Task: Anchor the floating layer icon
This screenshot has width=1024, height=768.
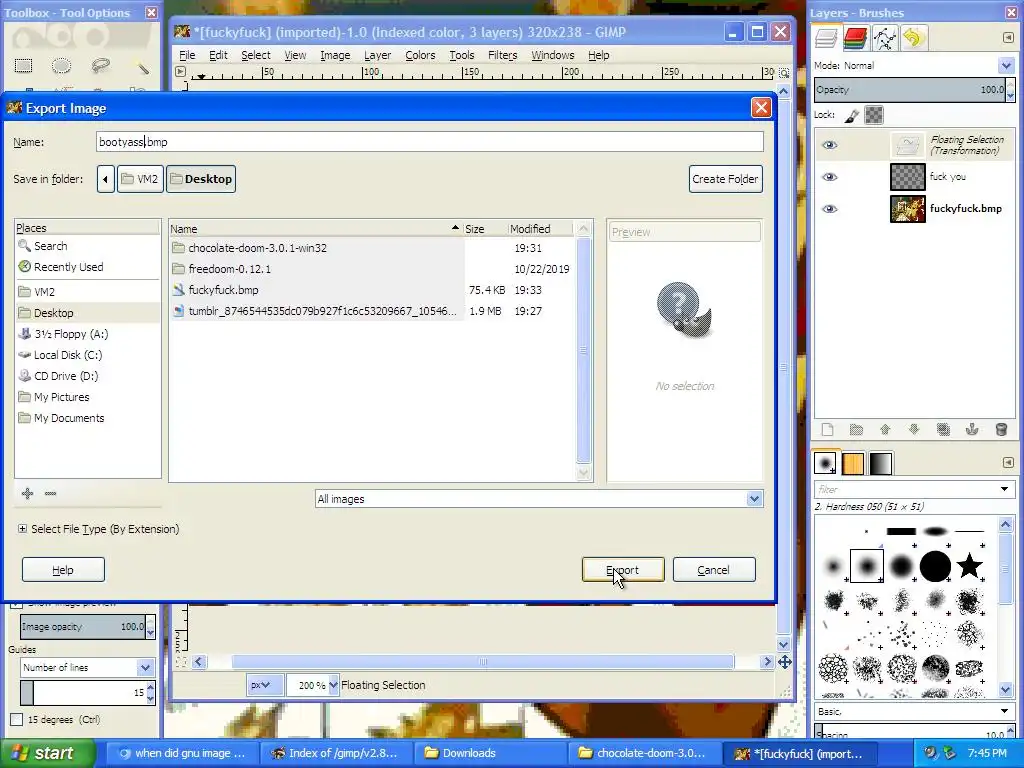Action: click(972, 430)
